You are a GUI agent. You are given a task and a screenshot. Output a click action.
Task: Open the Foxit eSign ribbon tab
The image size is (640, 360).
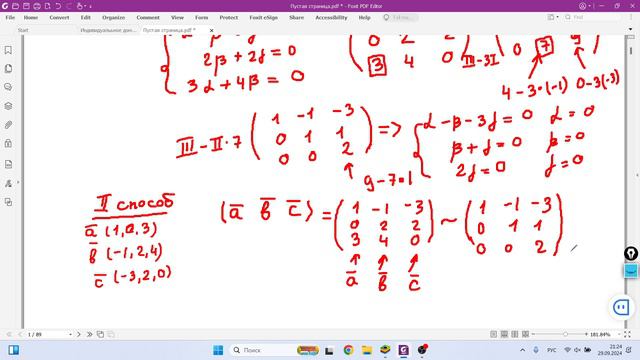264,18
